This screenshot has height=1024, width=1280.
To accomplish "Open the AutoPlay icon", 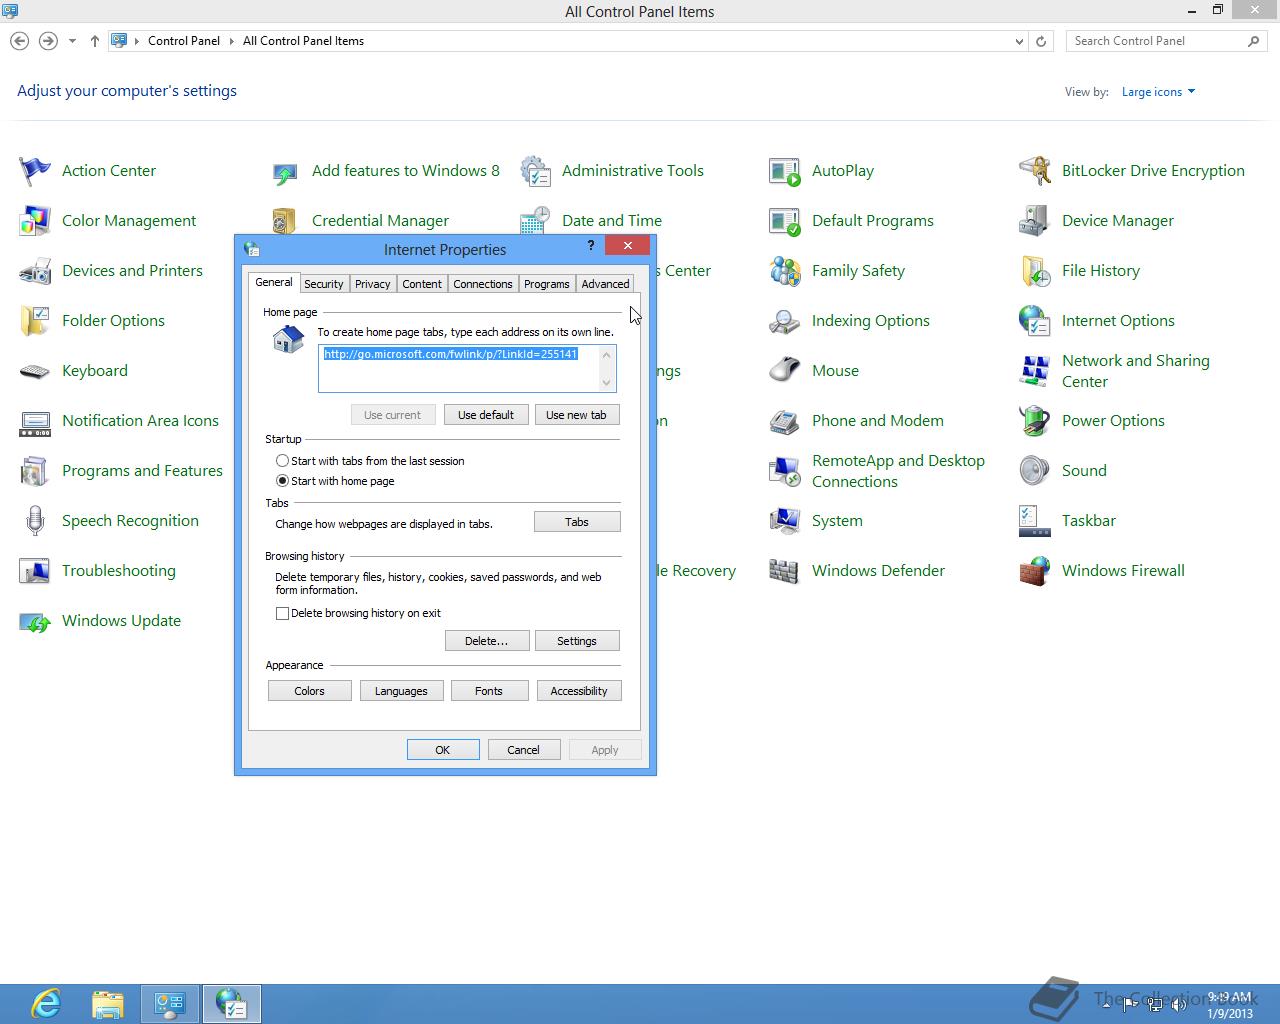I will tap(785, 171).
